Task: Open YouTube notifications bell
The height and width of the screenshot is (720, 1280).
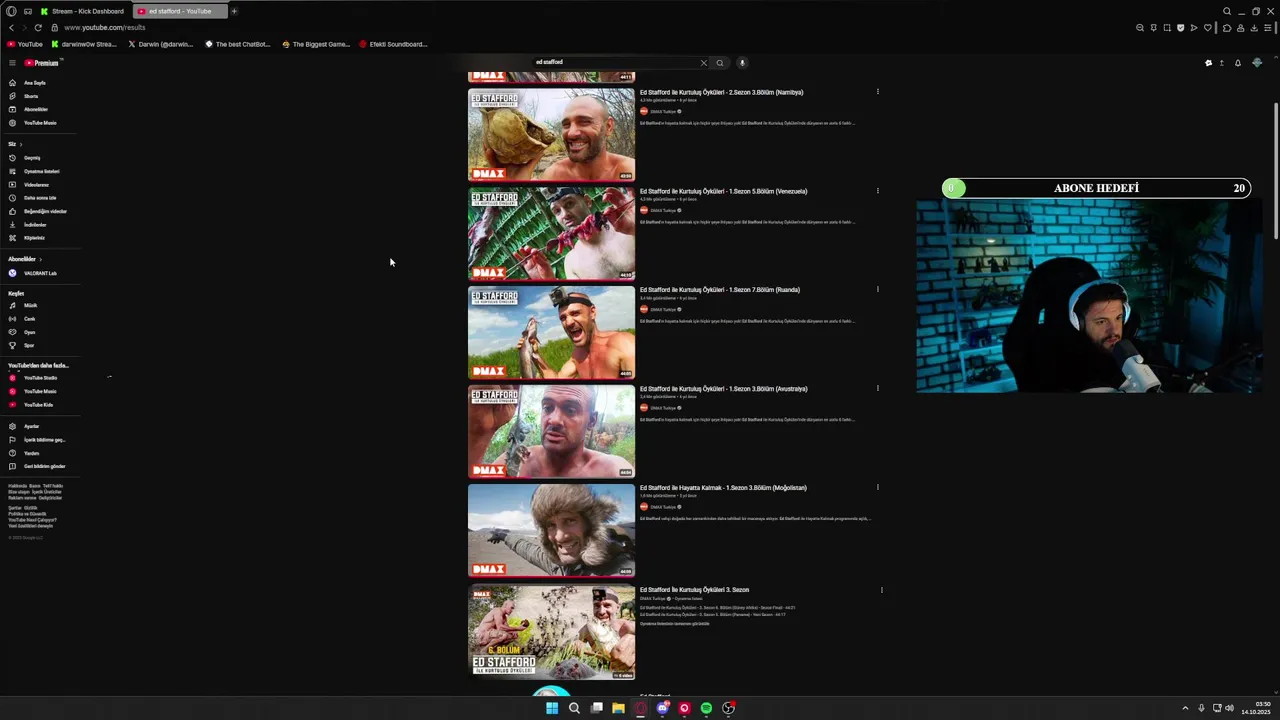Action: [x=1237, y=63]
